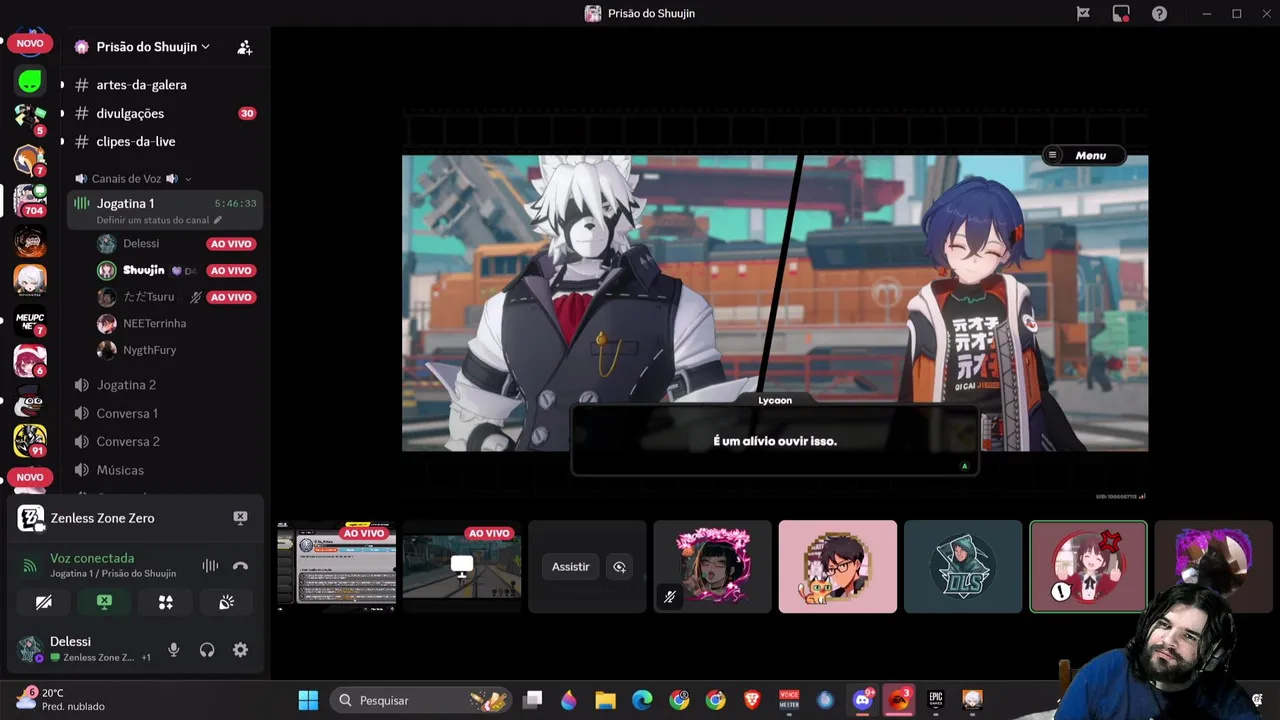The width and height of the screenshot is (1280, 720).
Task: Select user Shuujin in the voice channel
Action: [x=143, y=270]
